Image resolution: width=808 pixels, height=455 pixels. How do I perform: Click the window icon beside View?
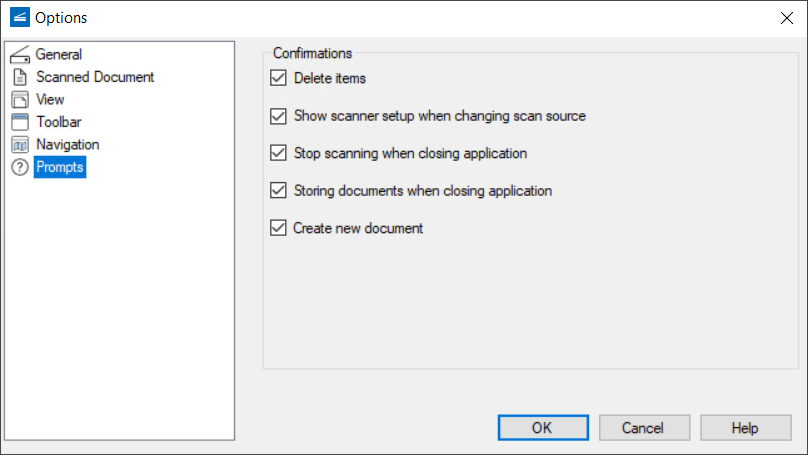point(20,100)
